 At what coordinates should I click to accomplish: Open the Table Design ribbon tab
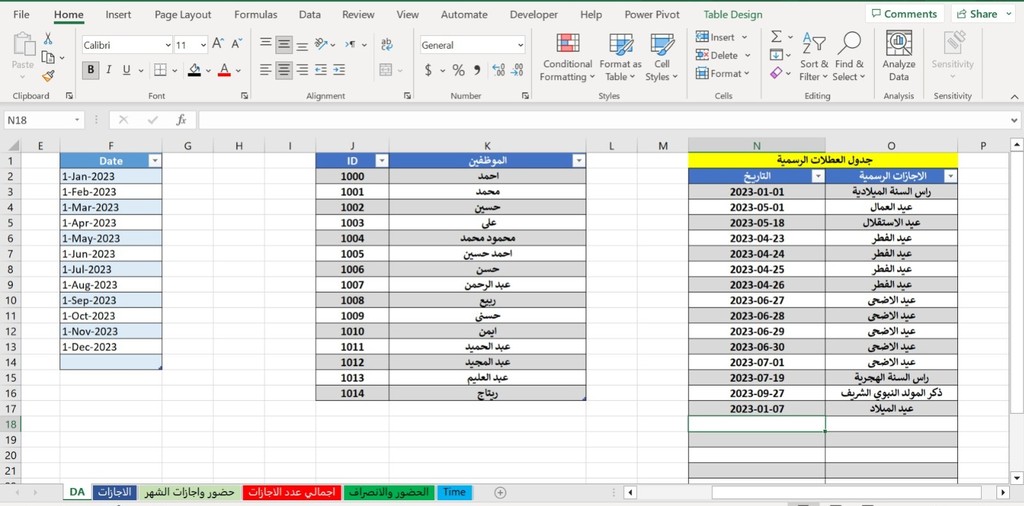(x=733, y=14)
